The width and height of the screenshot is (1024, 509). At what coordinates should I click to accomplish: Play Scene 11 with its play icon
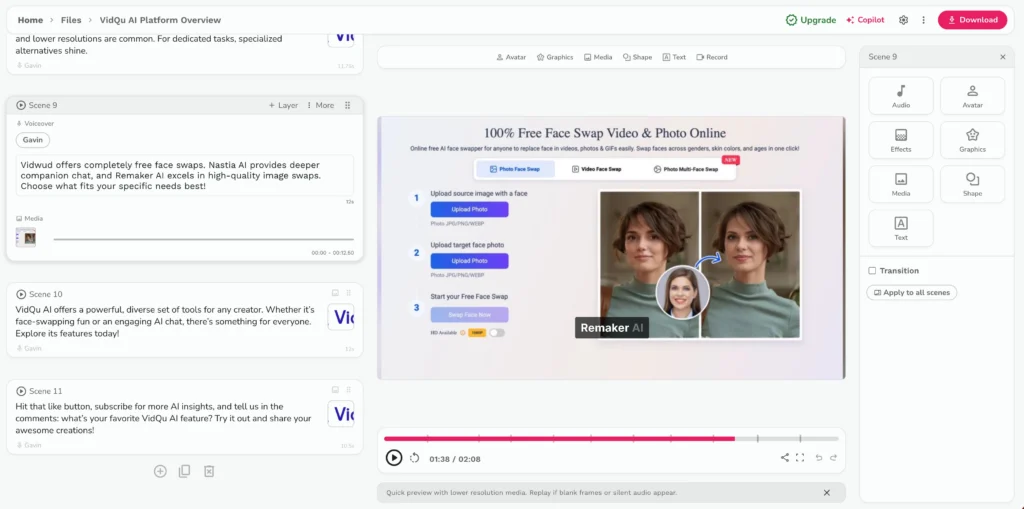click(x=21, y=391)
